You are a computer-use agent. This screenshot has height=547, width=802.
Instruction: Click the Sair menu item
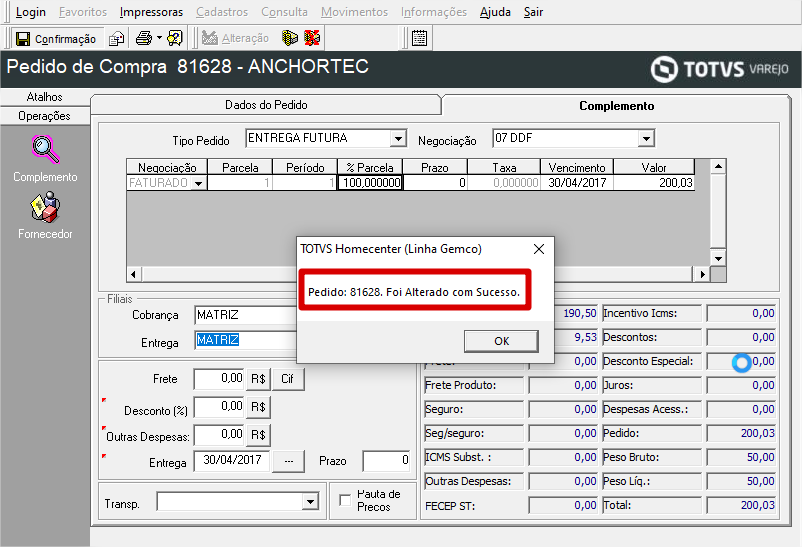[533, 12]
